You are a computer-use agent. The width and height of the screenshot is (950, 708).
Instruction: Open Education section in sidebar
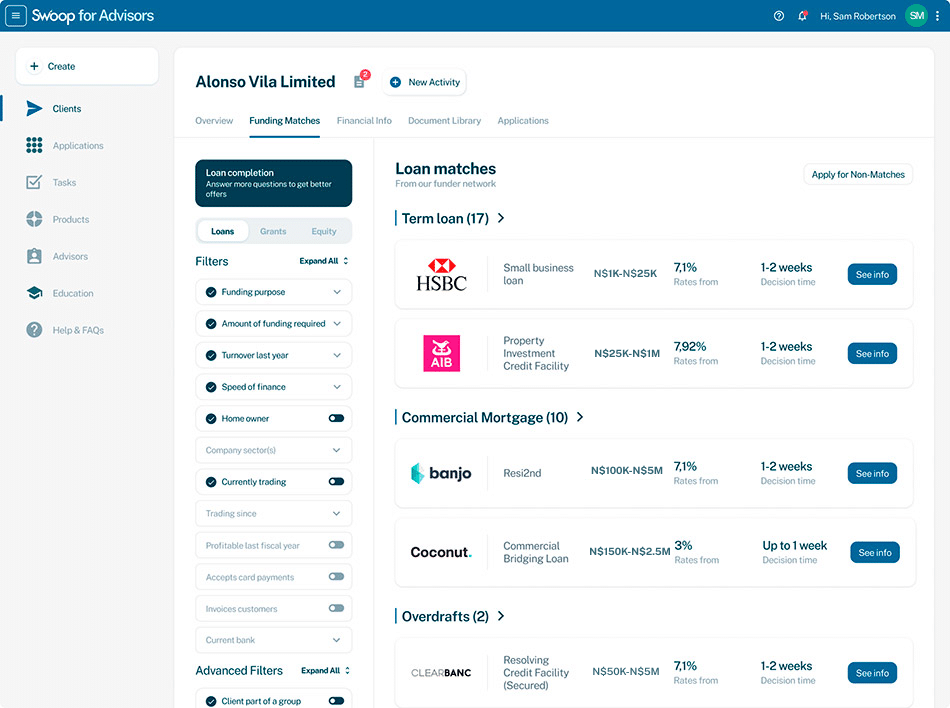pos(72,293)
